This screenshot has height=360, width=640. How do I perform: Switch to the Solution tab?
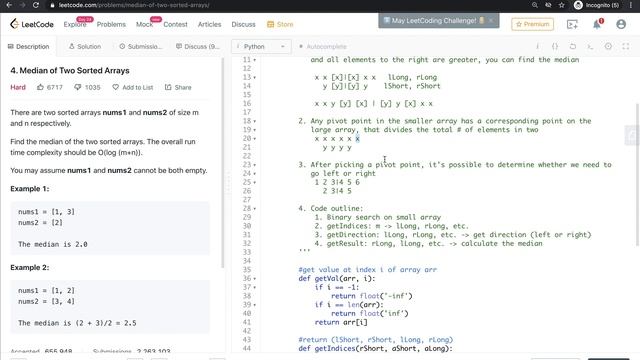coord(84,47)
